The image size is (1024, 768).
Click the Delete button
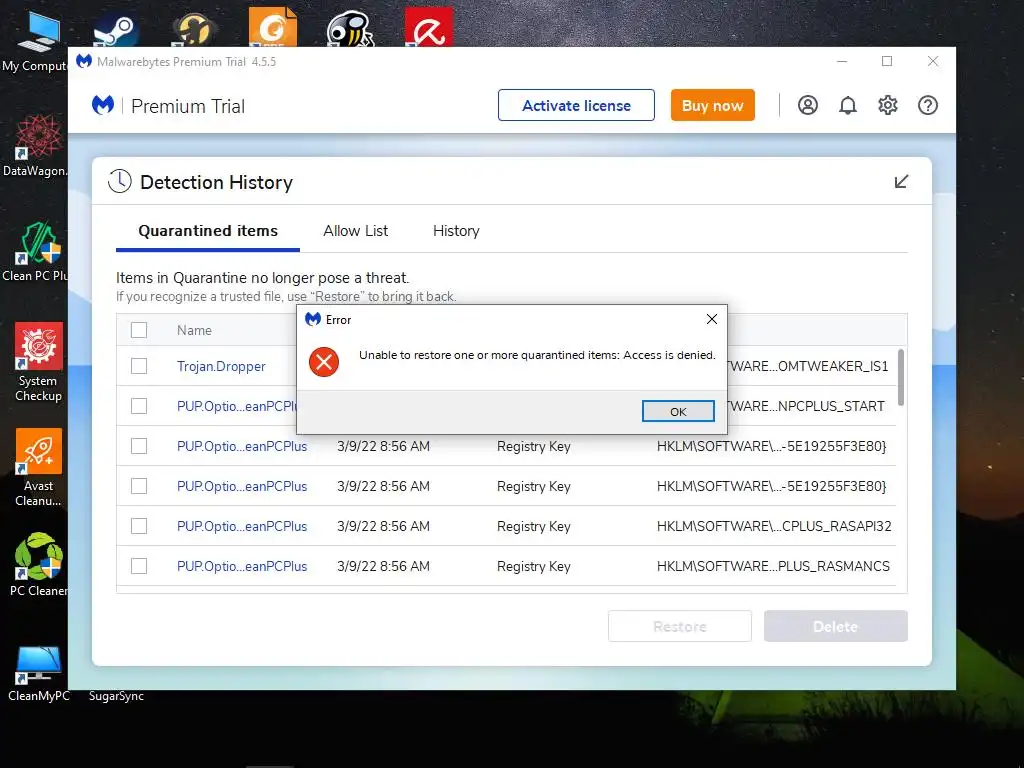click(x=836, y=626)
